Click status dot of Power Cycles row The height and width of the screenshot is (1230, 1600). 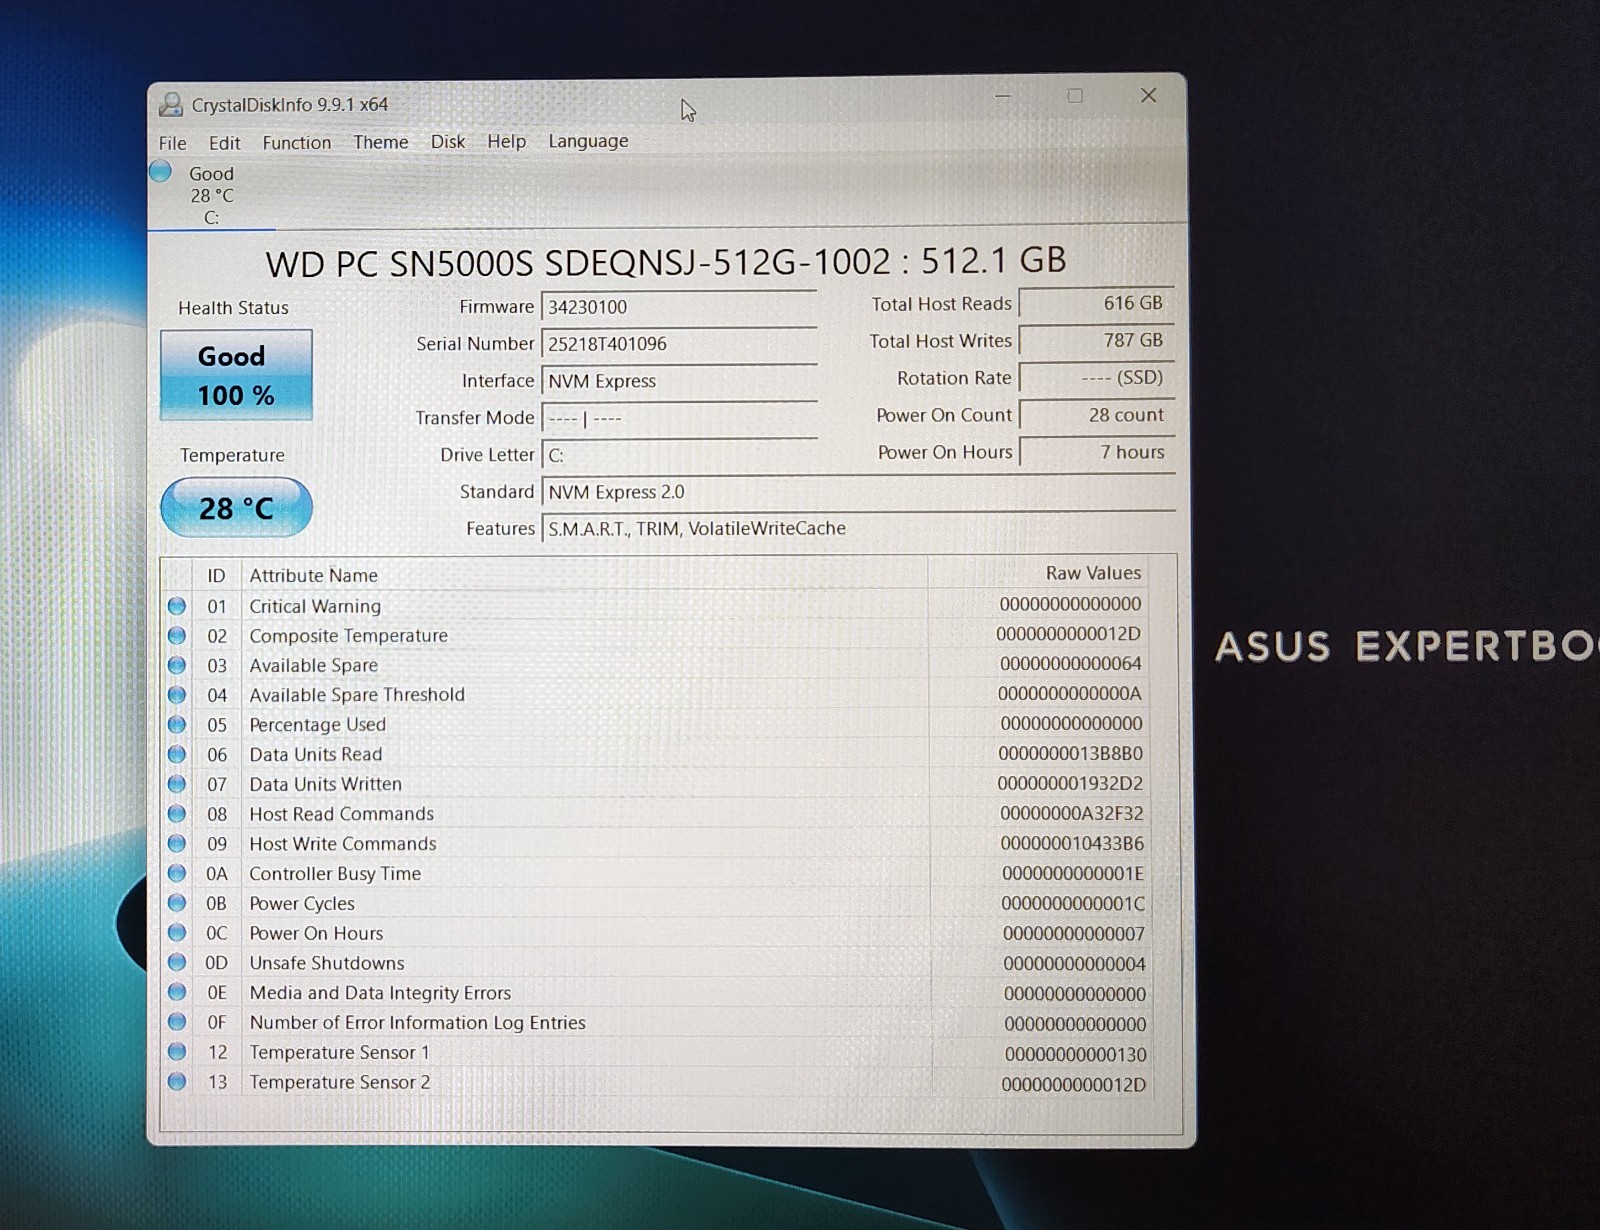click(x=177, y=903)
